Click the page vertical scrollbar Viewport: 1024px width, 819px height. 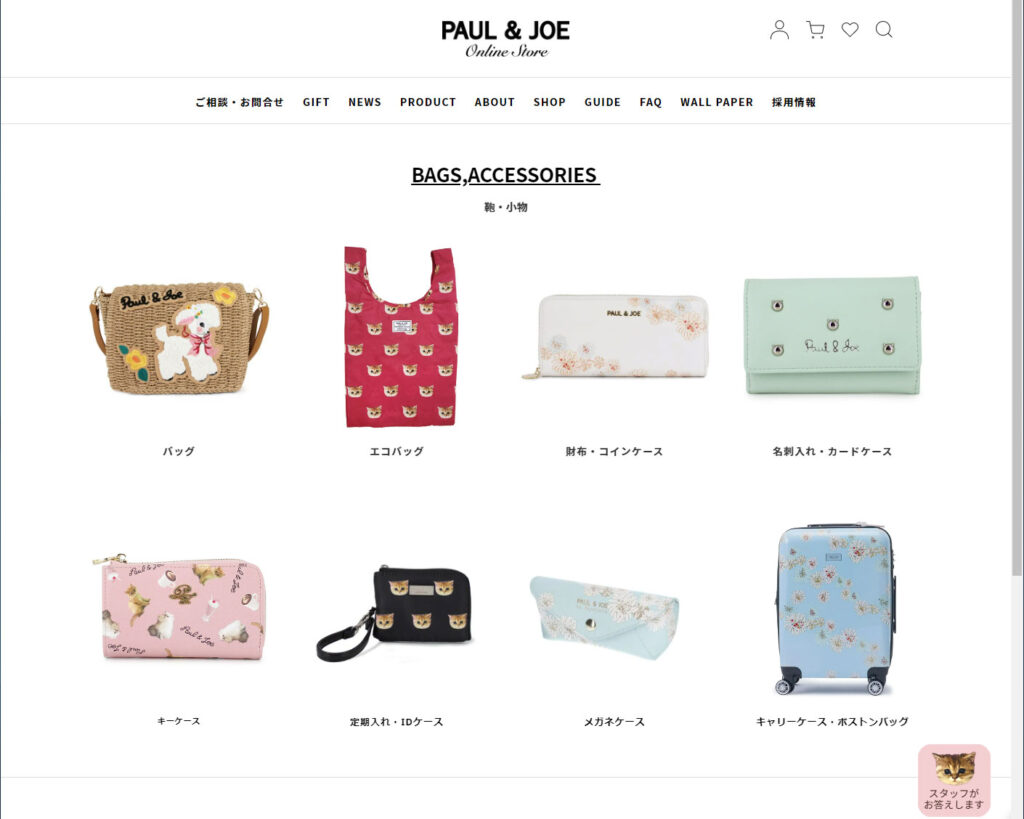click(x=1017, y=410)
